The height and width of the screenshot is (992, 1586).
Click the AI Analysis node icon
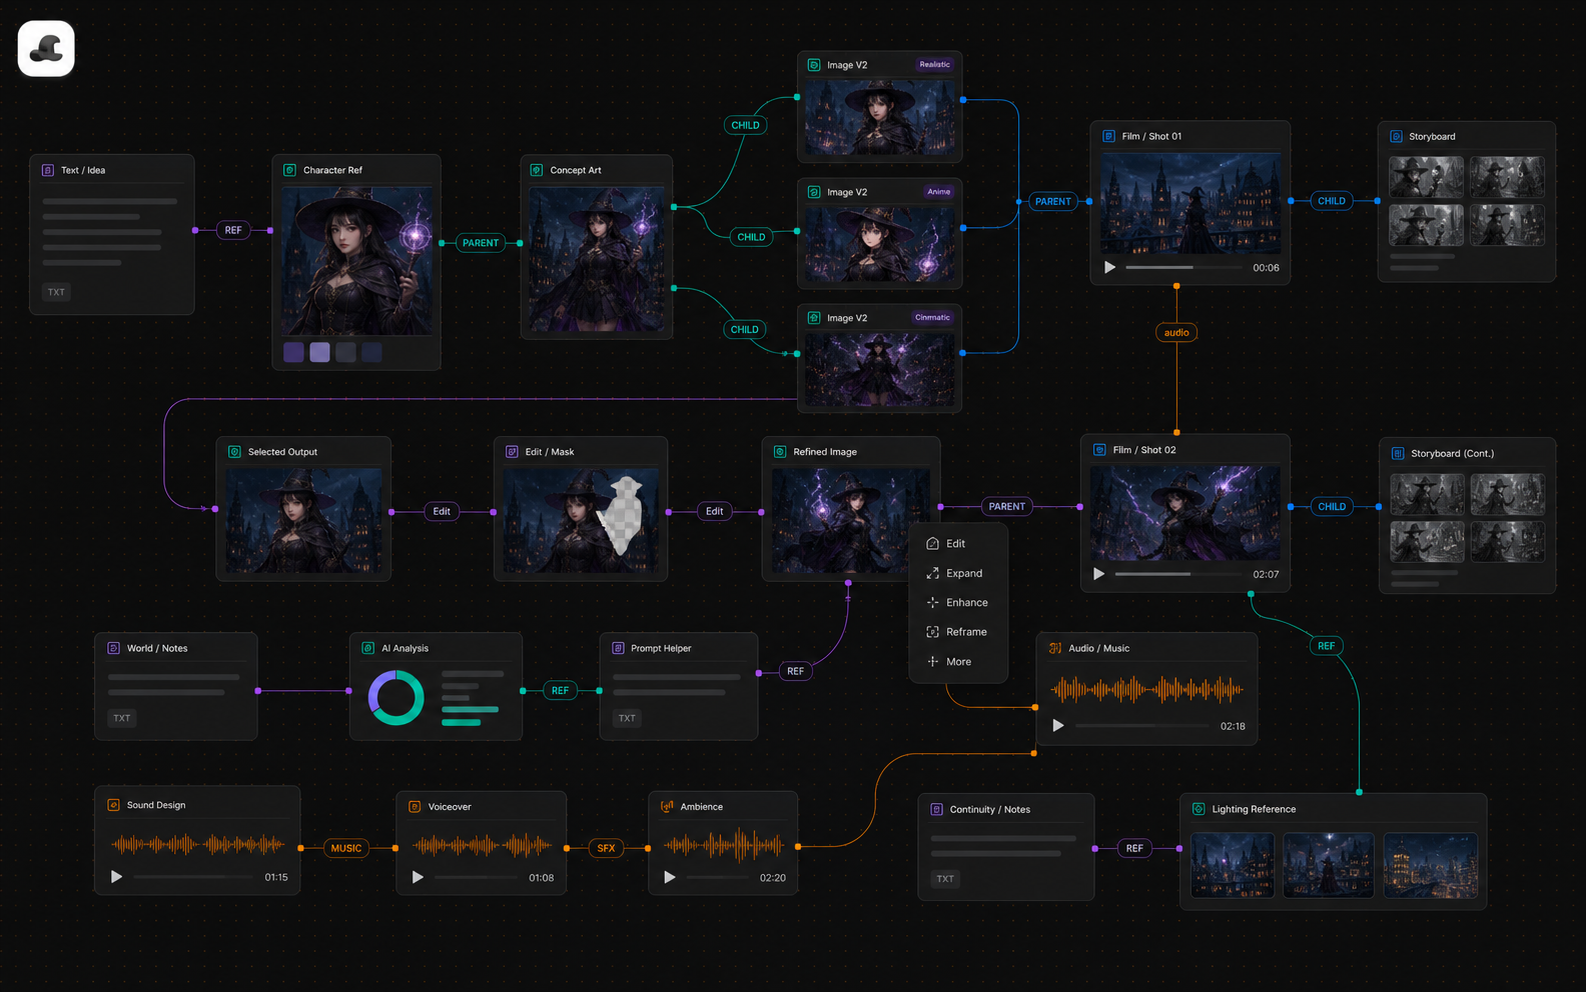pos(367,648)
